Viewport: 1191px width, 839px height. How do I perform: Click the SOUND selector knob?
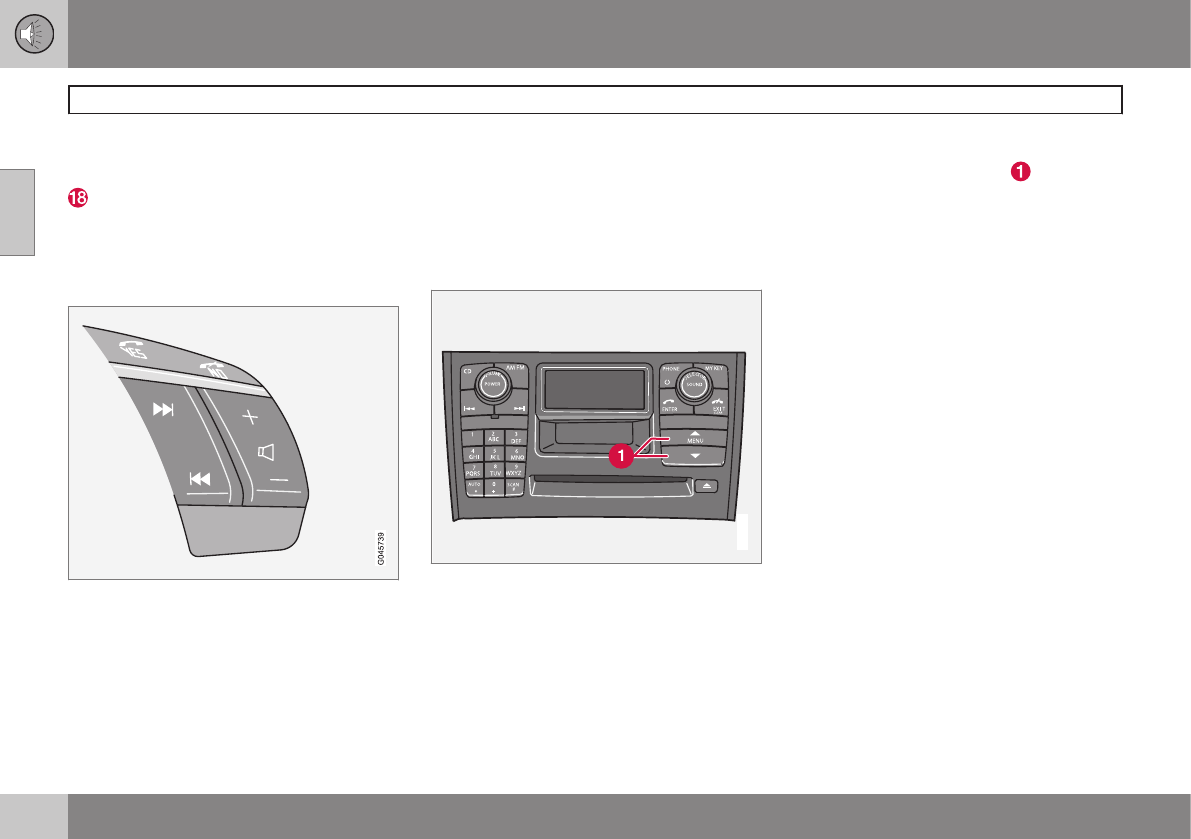coord(694,385)
